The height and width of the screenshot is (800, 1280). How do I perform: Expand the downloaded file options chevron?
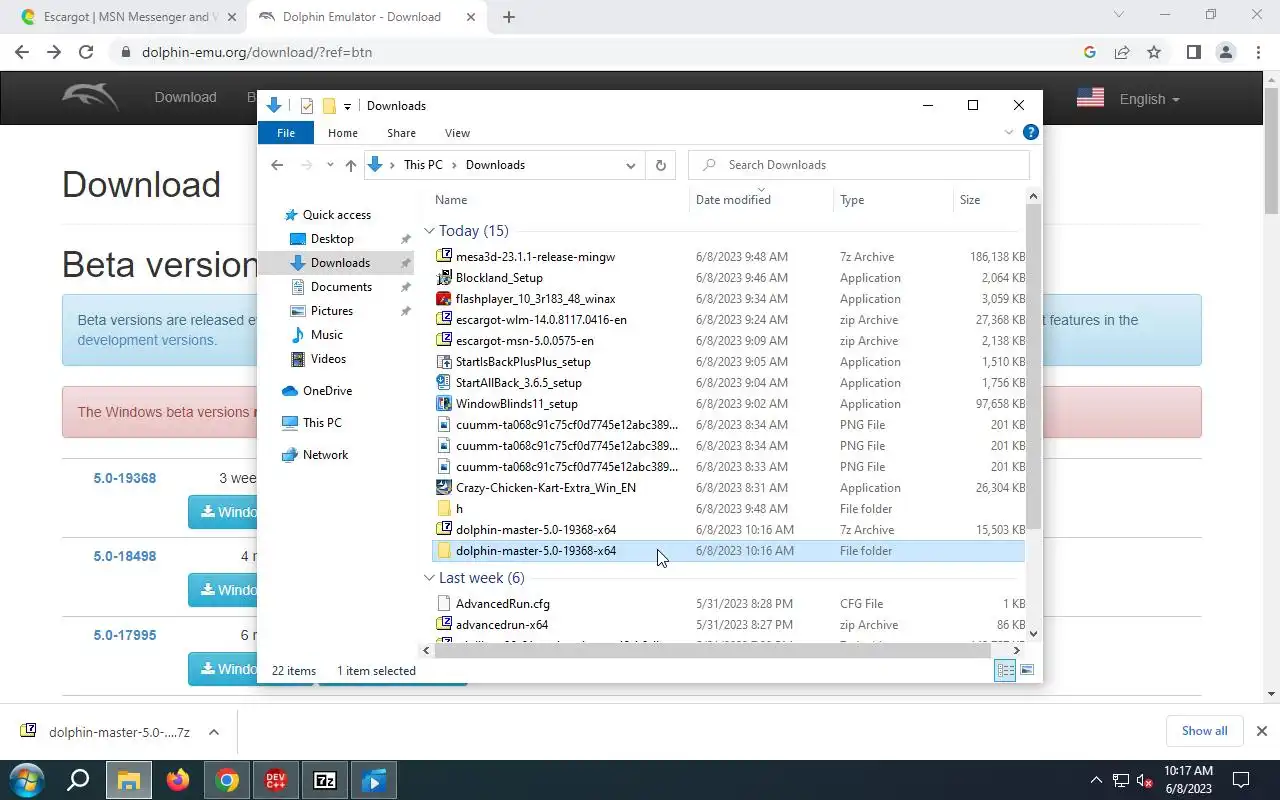214,732
